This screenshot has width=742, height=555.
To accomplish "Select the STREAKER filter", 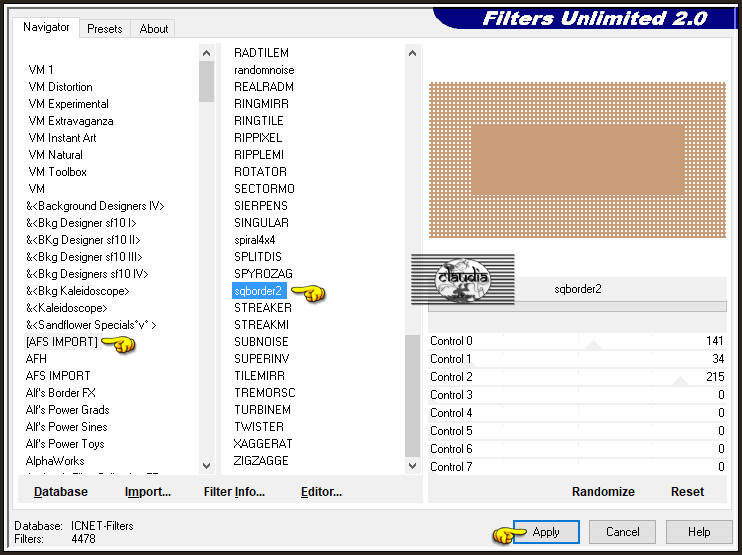I will coord(263,308).
